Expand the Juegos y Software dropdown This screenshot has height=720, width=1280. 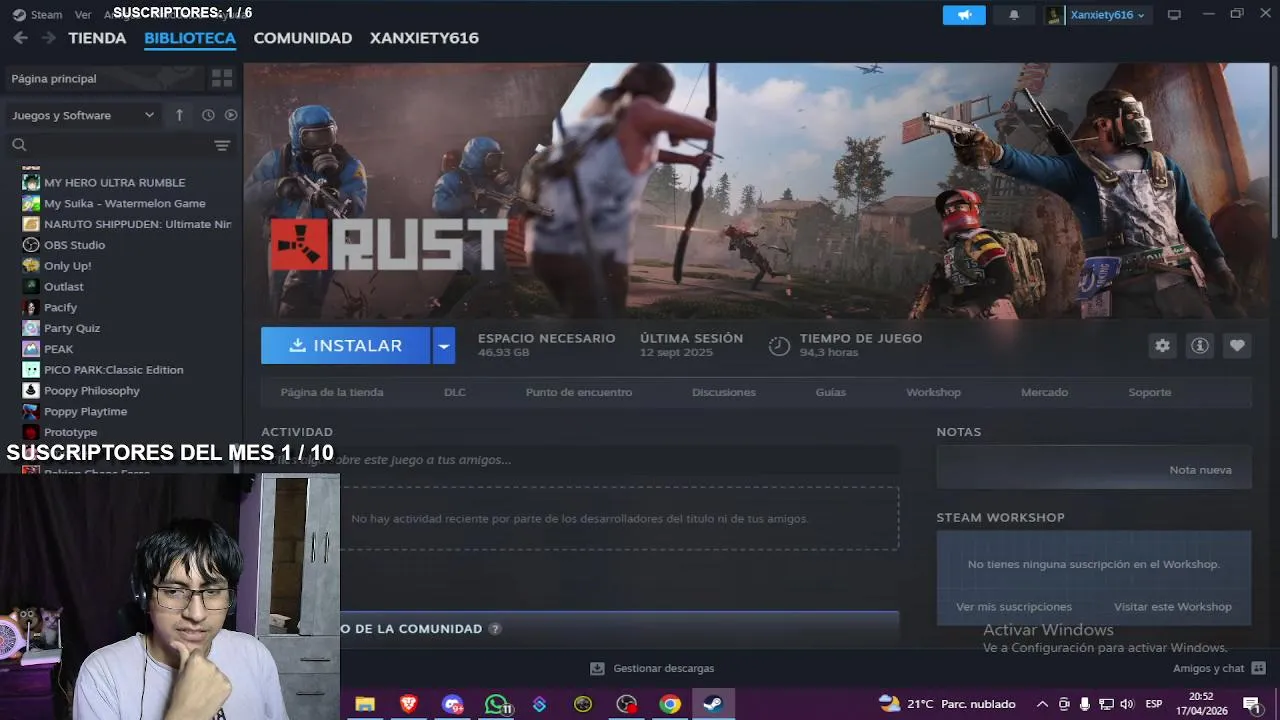pos(84,115)
